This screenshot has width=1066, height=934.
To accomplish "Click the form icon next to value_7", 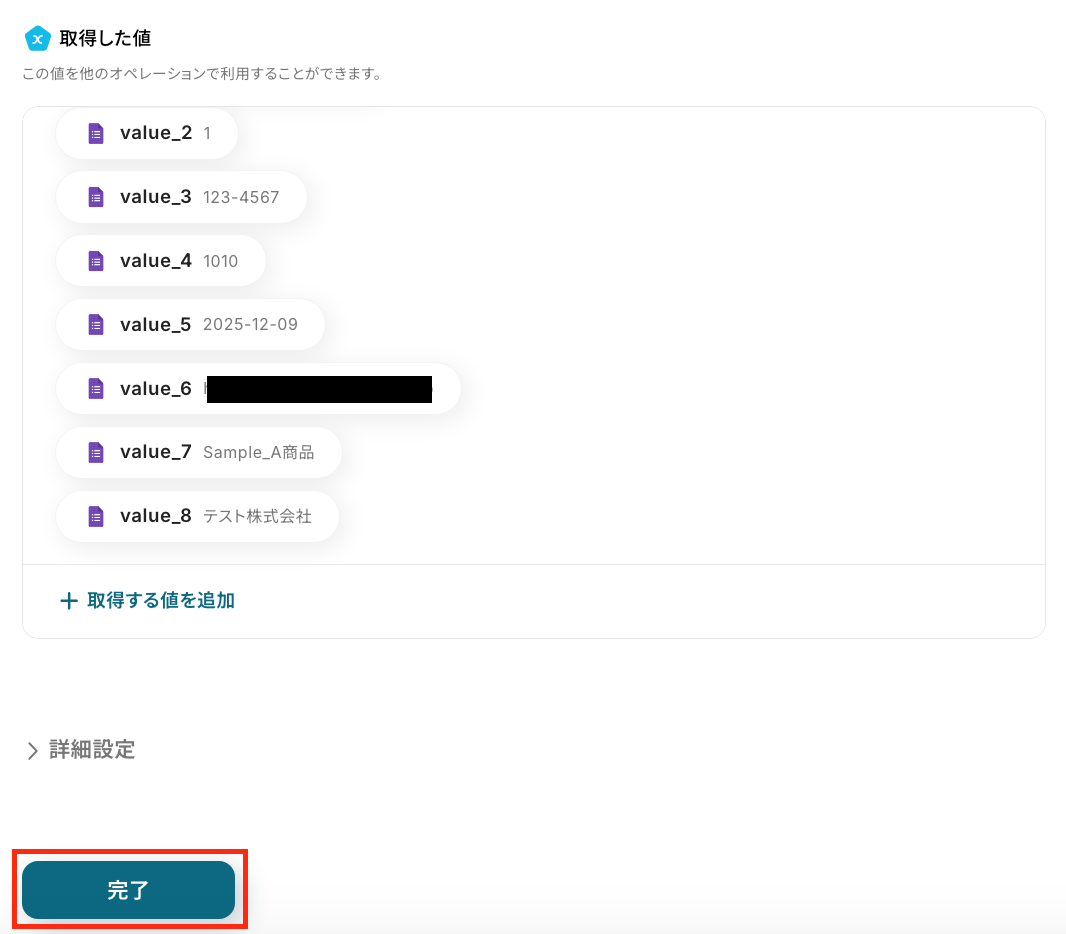I will pyautogui.click(x=96, y=453).
